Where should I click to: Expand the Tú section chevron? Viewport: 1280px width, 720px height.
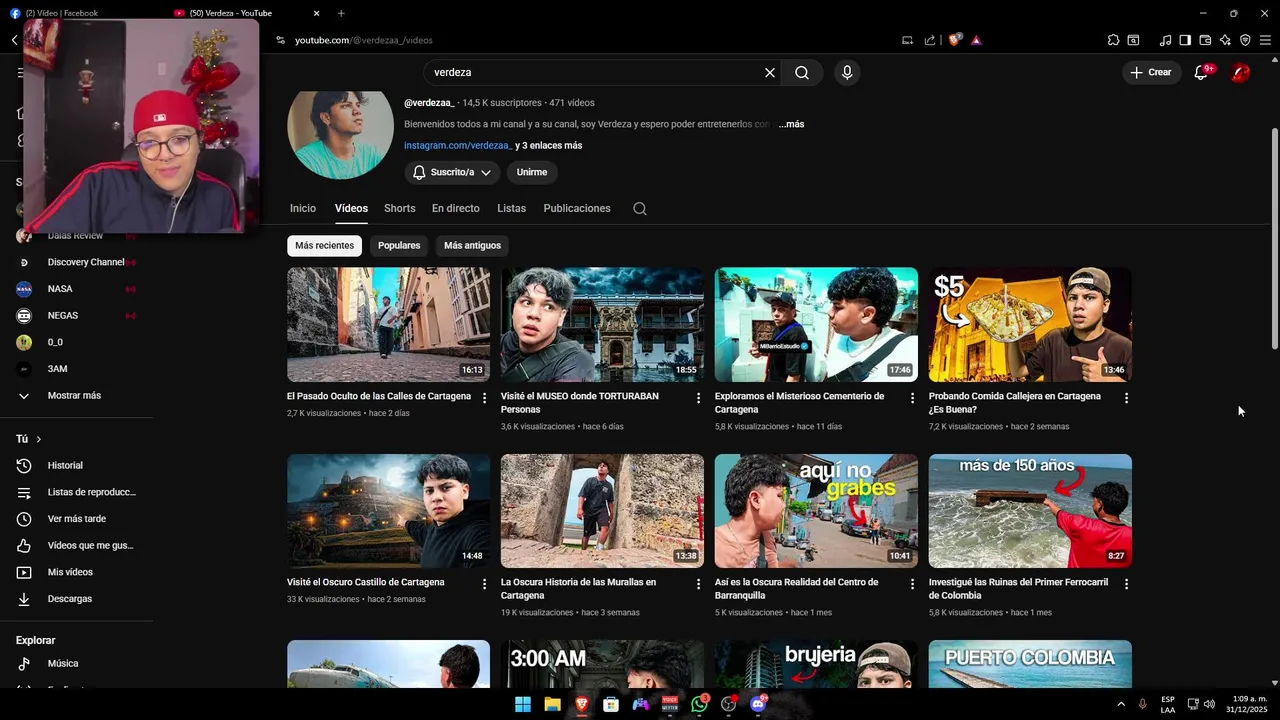(39, 439)
